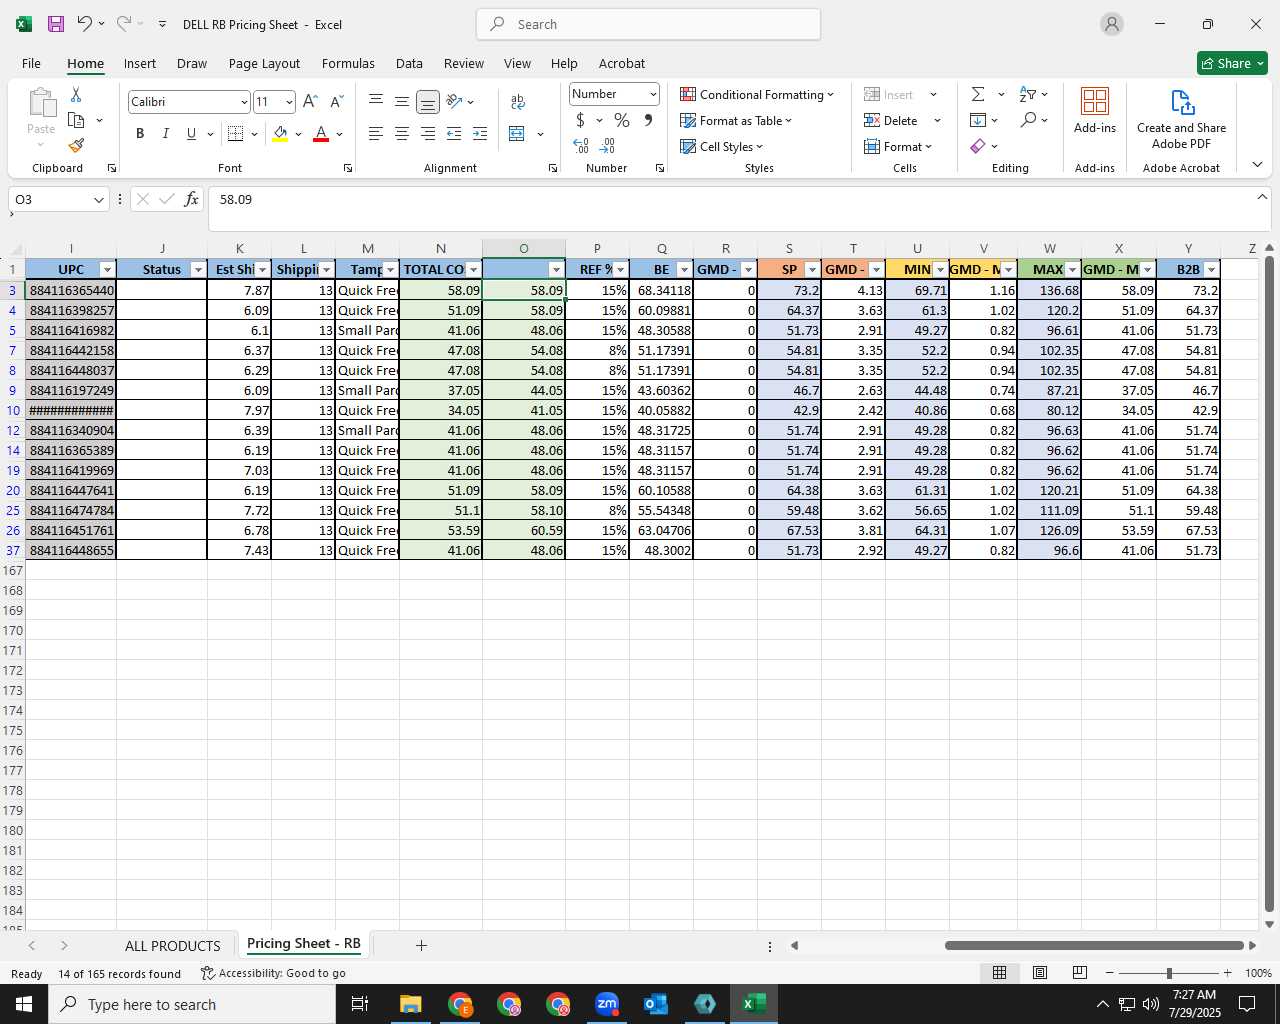Open the Format as Table menu
Image resolution: width=1280 pixels, height=1024 pixels.
point(736,120)
